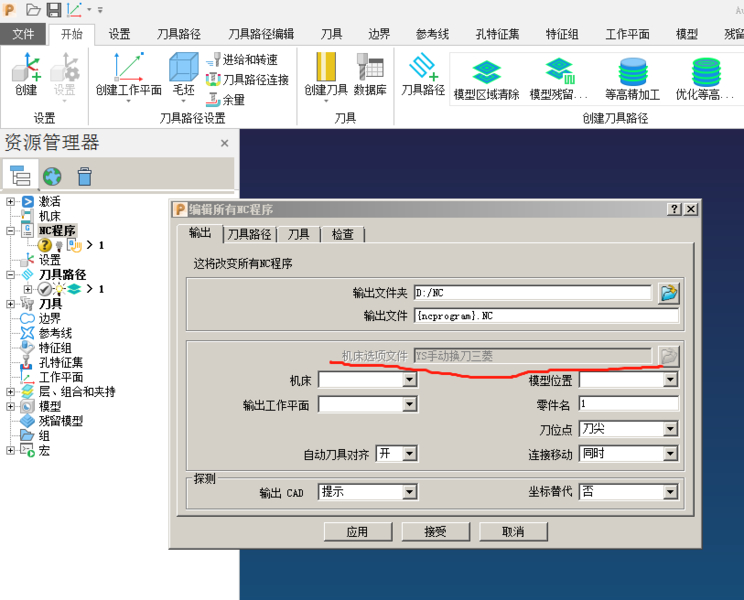Toggle the light bulb of toolpath 1
744x600 pixels.
(x=59, y=289)
